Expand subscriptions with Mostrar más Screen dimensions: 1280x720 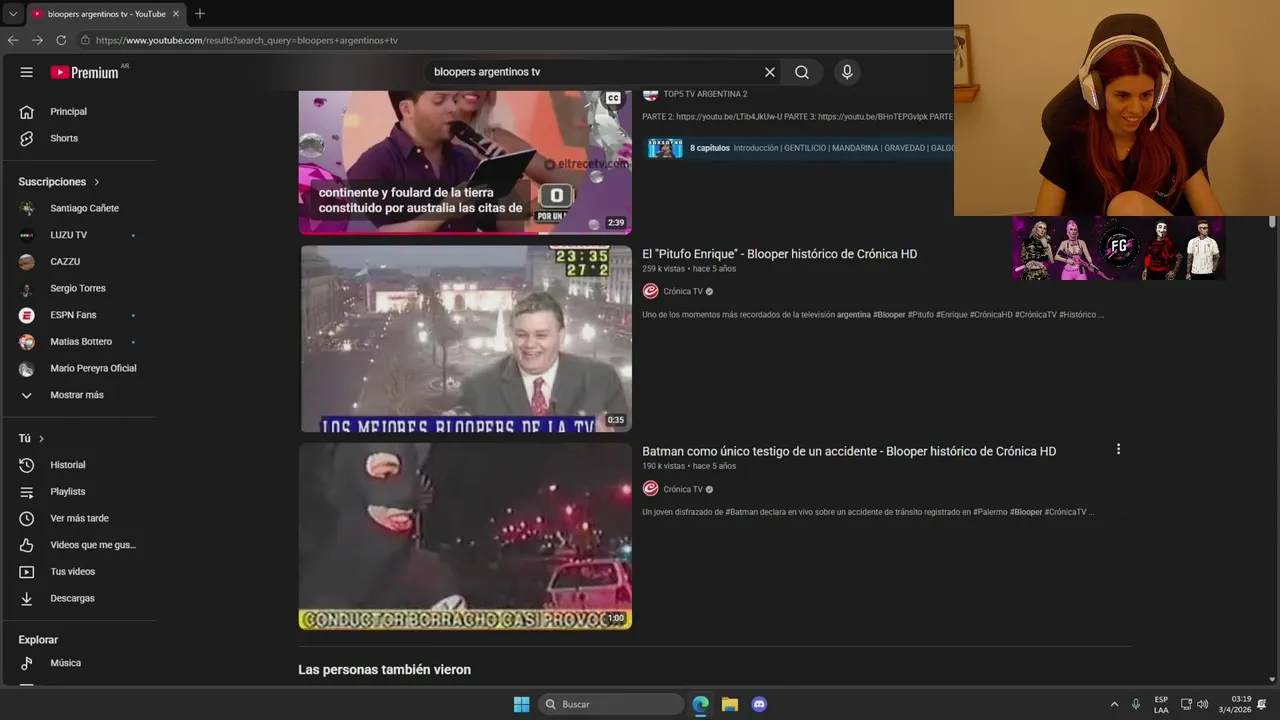click(78, 395)
